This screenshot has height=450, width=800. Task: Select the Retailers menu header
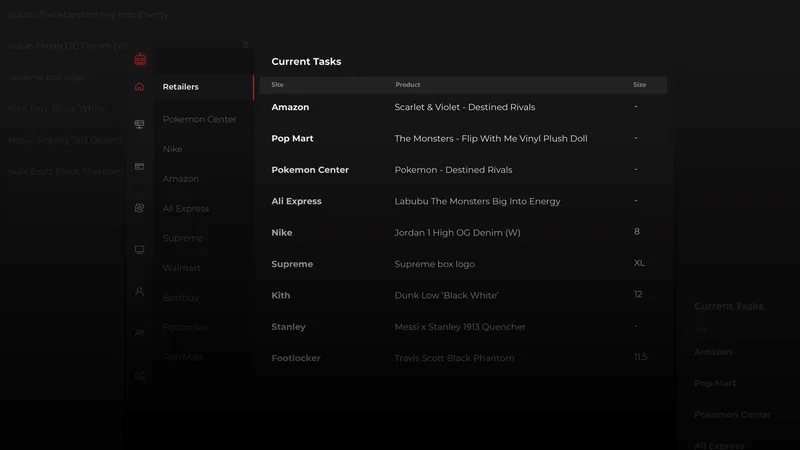181,87
